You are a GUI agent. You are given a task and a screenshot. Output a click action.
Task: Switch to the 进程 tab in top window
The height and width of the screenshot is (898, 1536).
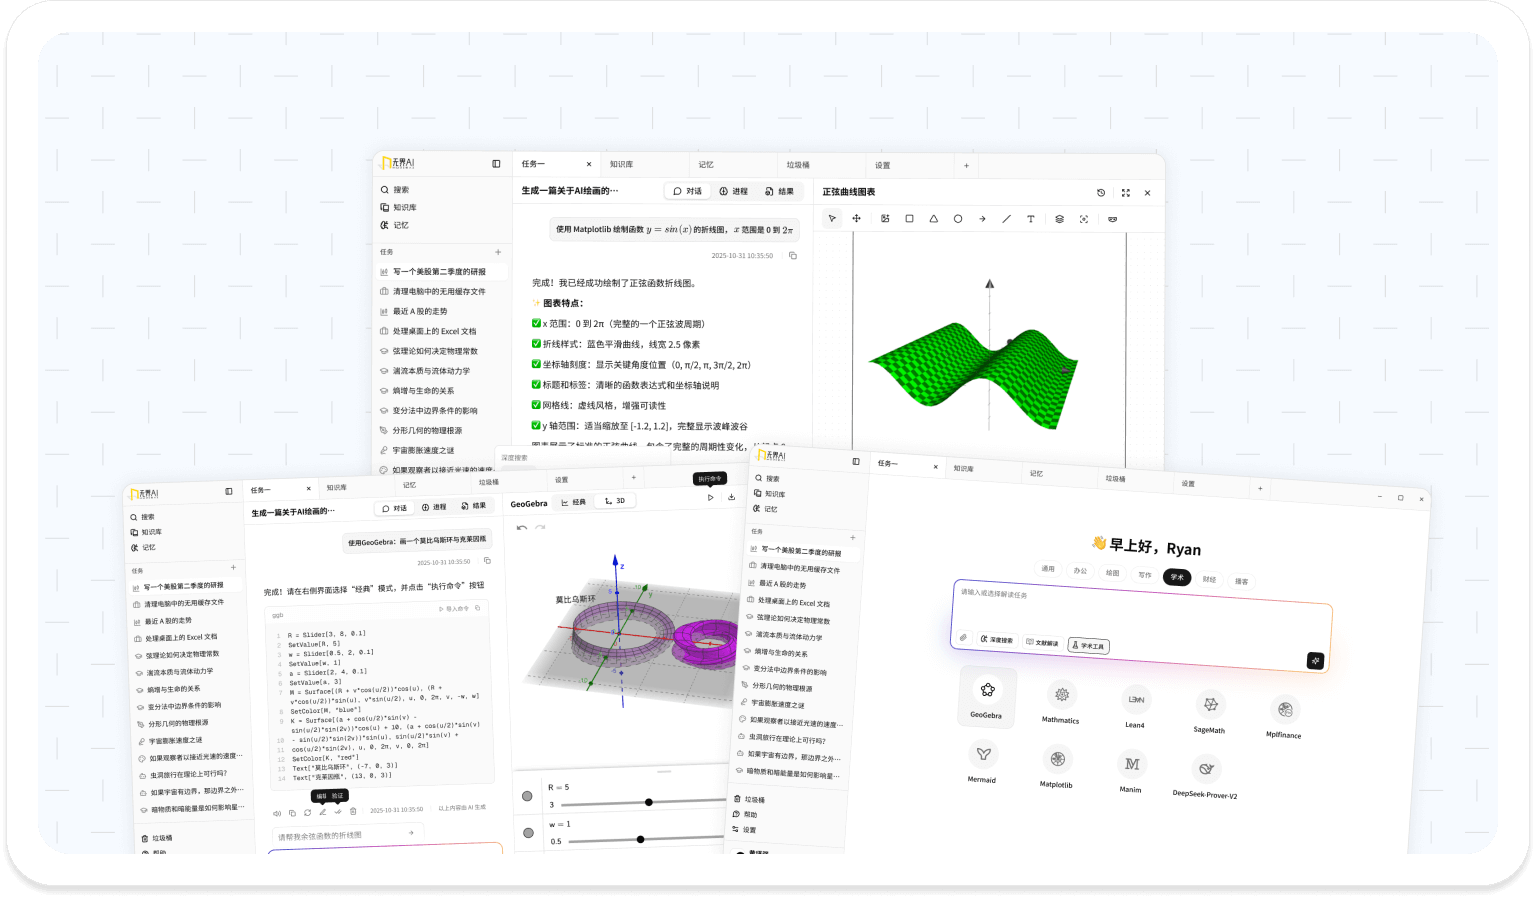(x=734, y=191)
